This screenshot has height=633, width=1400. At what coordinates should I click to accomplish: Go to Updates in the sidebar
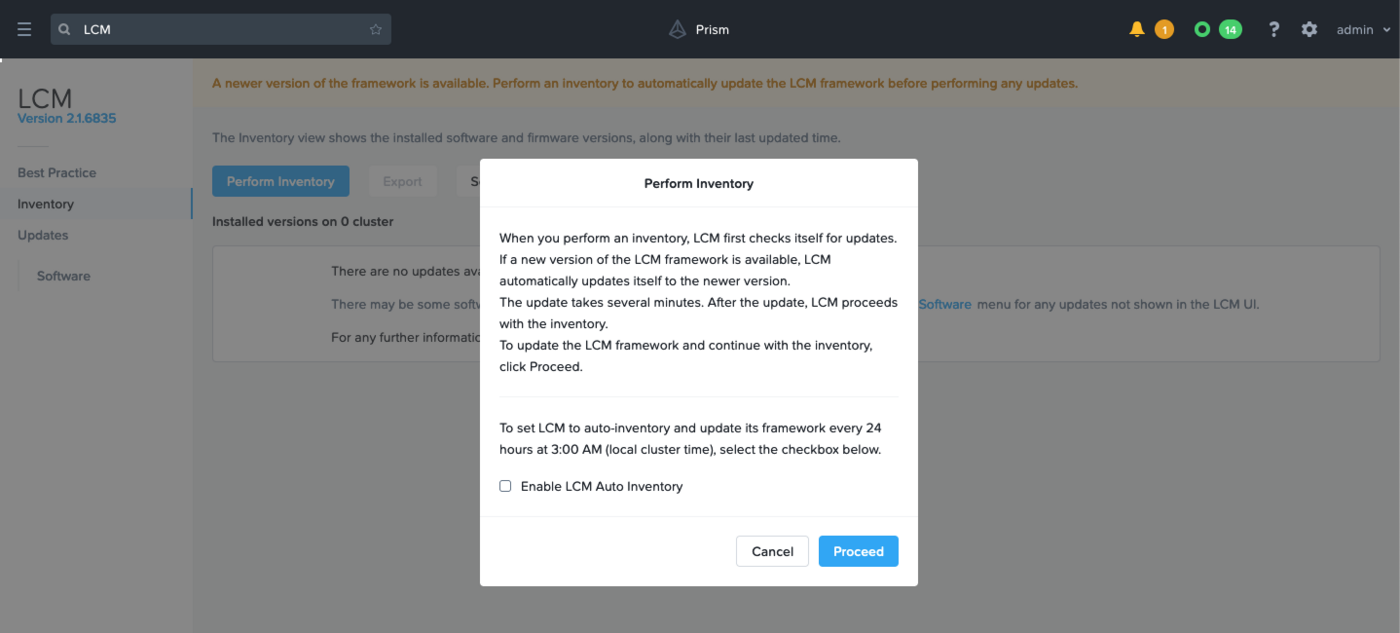click(x=43, y=235)
